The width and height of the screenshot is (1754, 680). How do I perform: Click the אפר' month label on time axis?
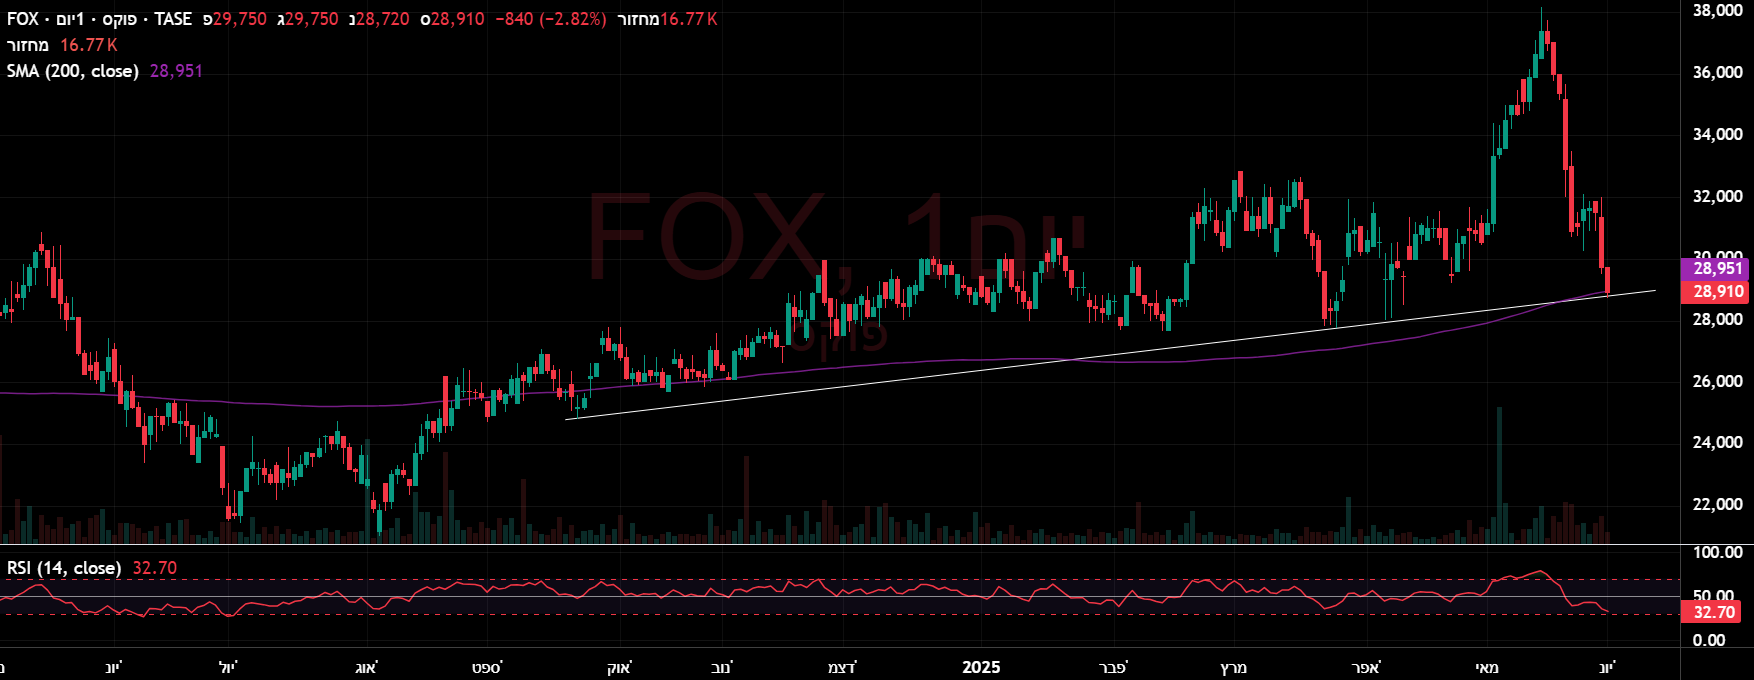(1366, 668)
